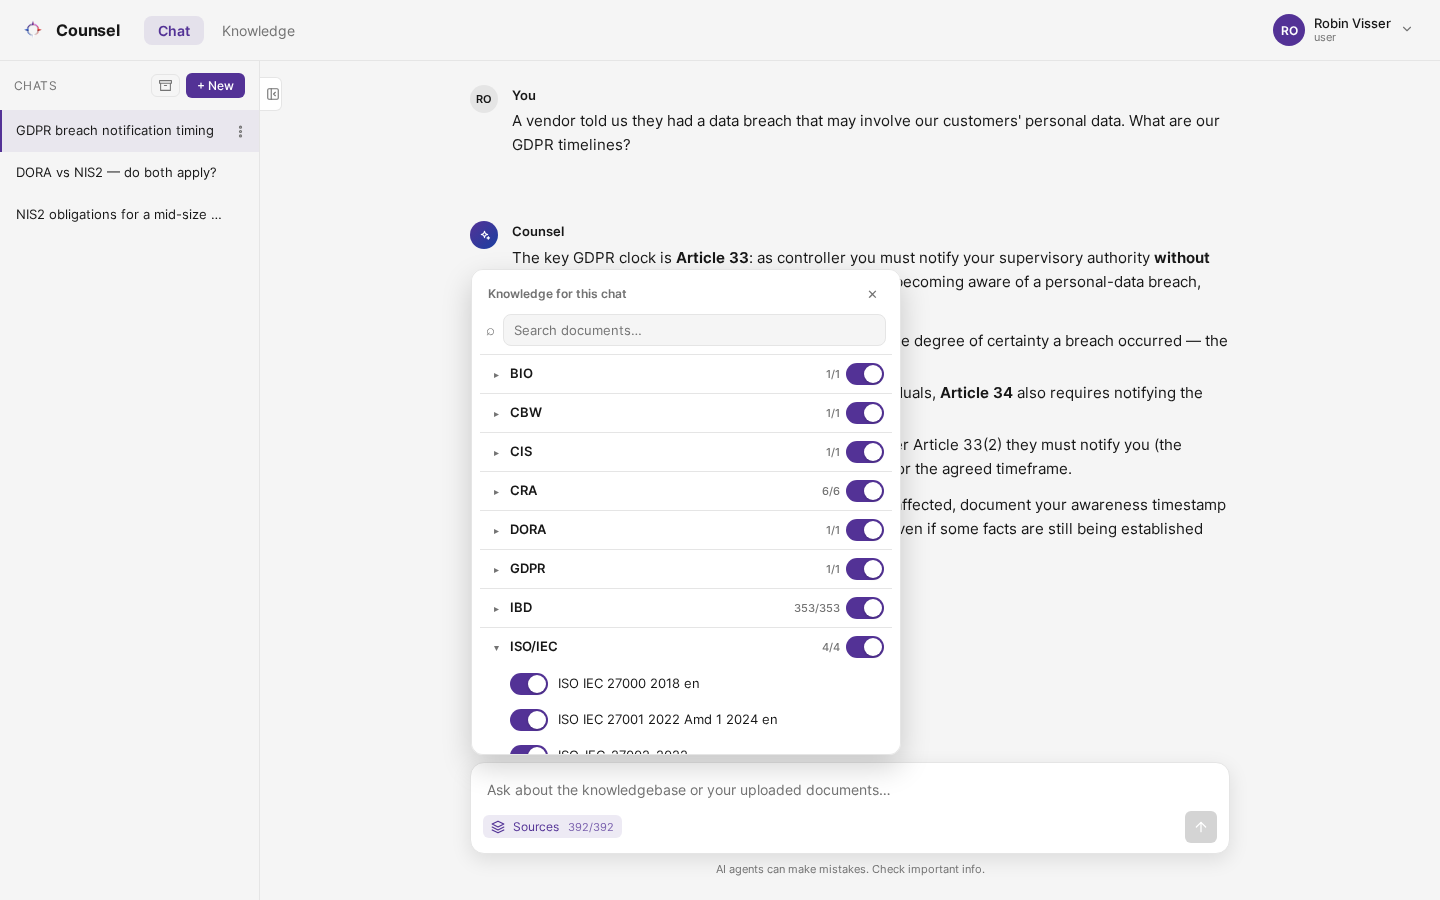Collapse the sidebar panel icon
The width and height of the screenshot is (1440, 900).
[272, 94]
